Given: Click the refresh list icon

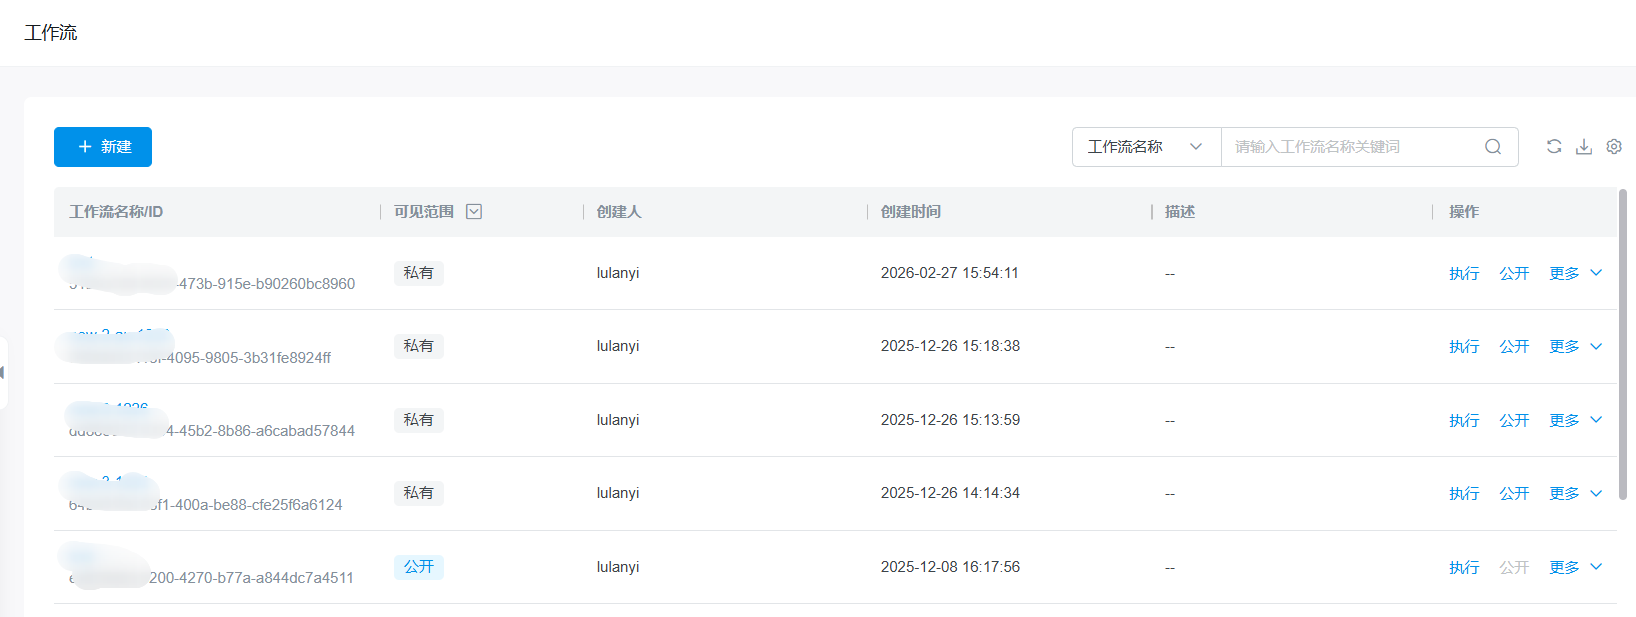Looking at the screenshot, I should point(1554,147).
